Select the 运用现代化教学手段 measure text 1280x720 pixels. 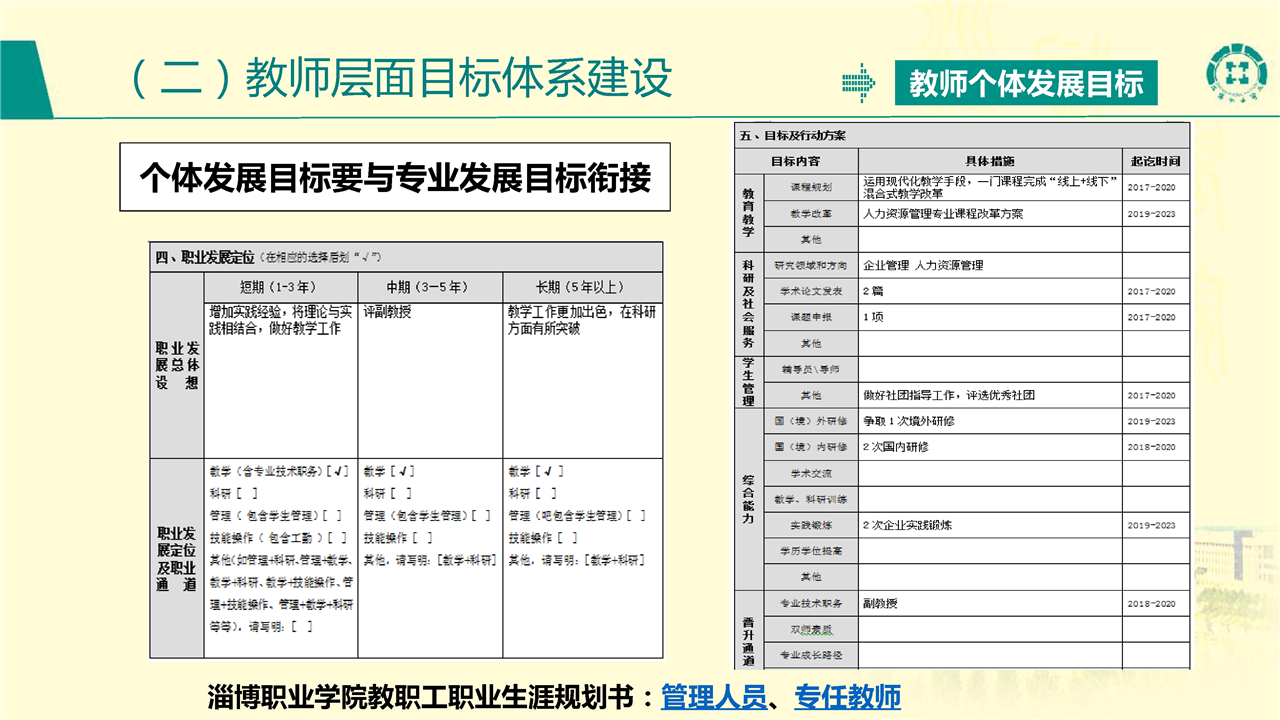point(992,187)
